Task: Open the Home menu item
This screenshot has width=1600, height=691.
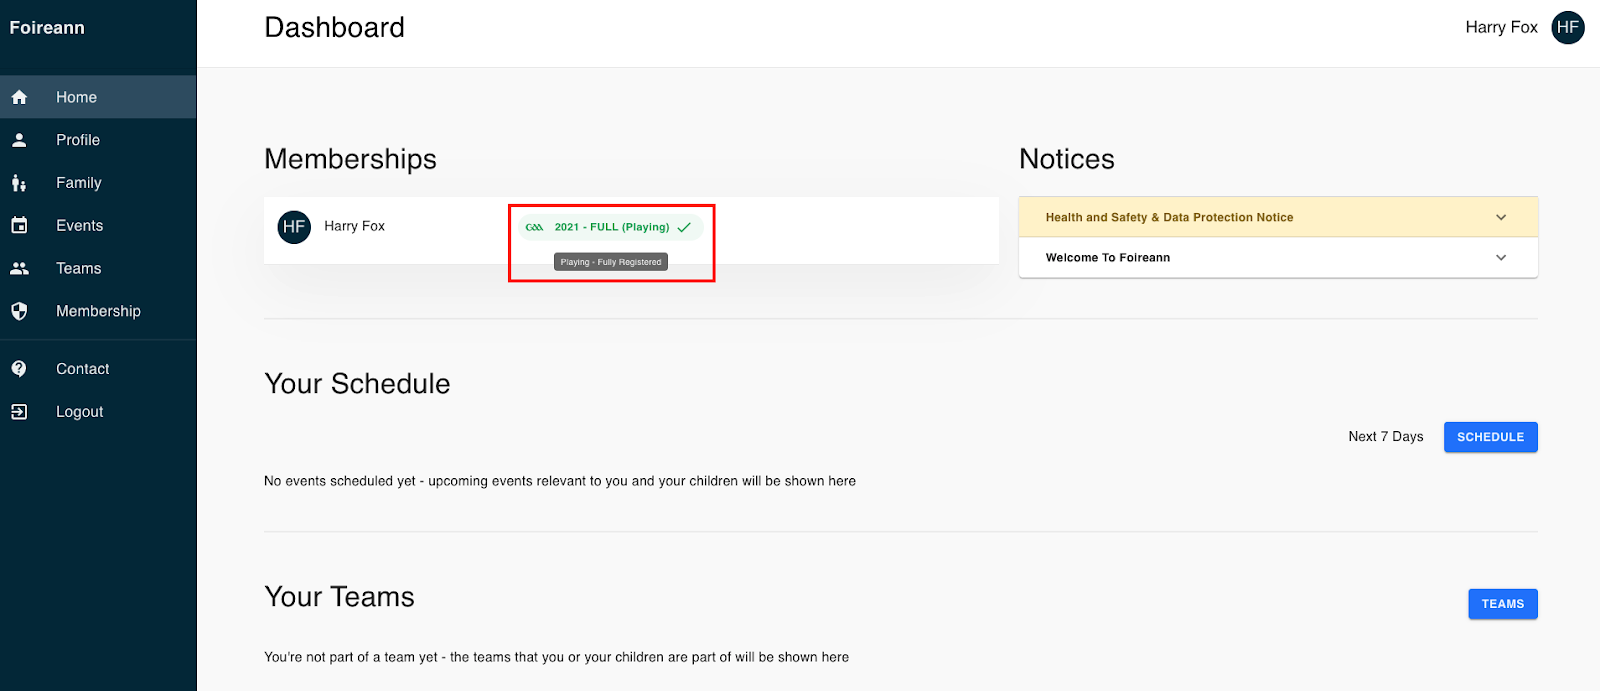Action: (98, 97)
